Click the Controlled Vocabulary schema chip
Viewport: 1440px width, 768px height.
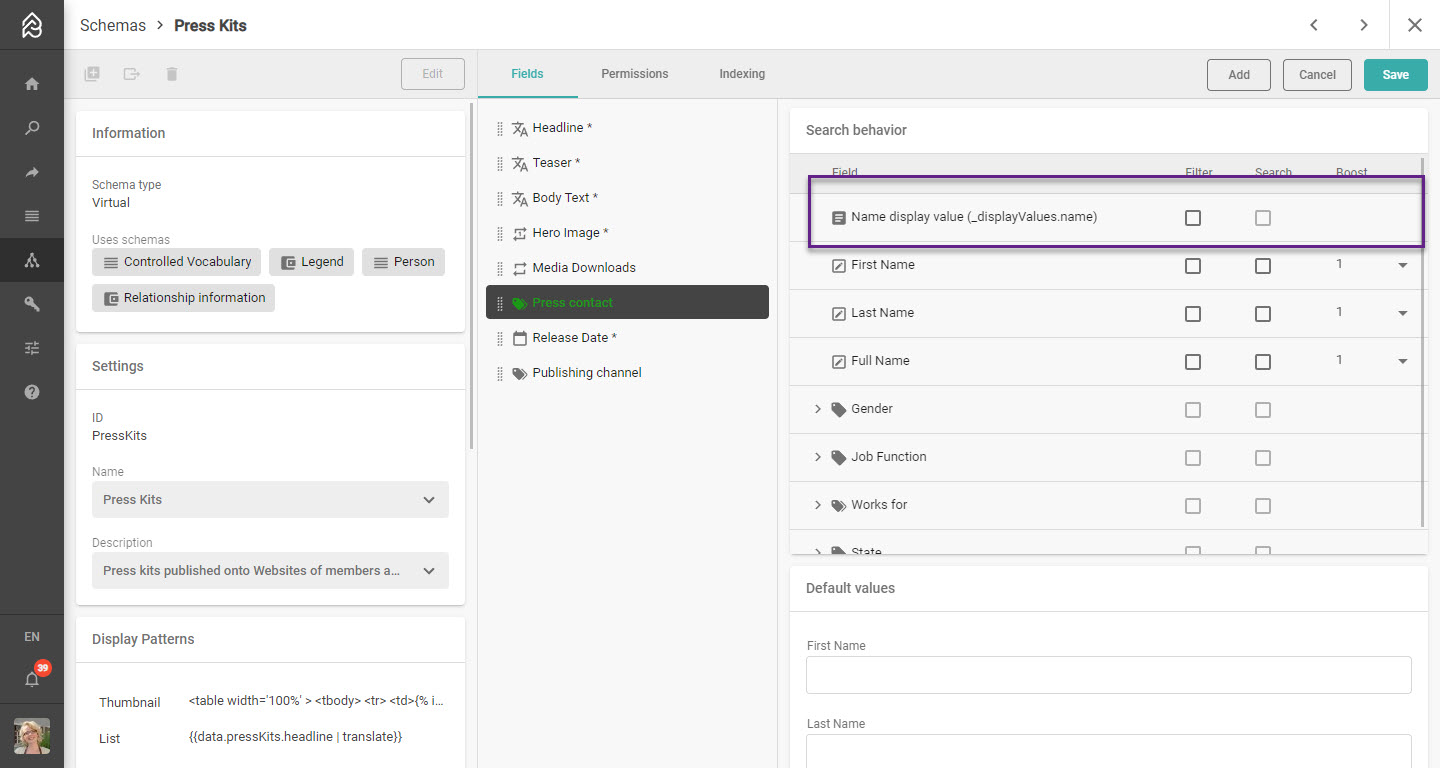click(177, 262)
